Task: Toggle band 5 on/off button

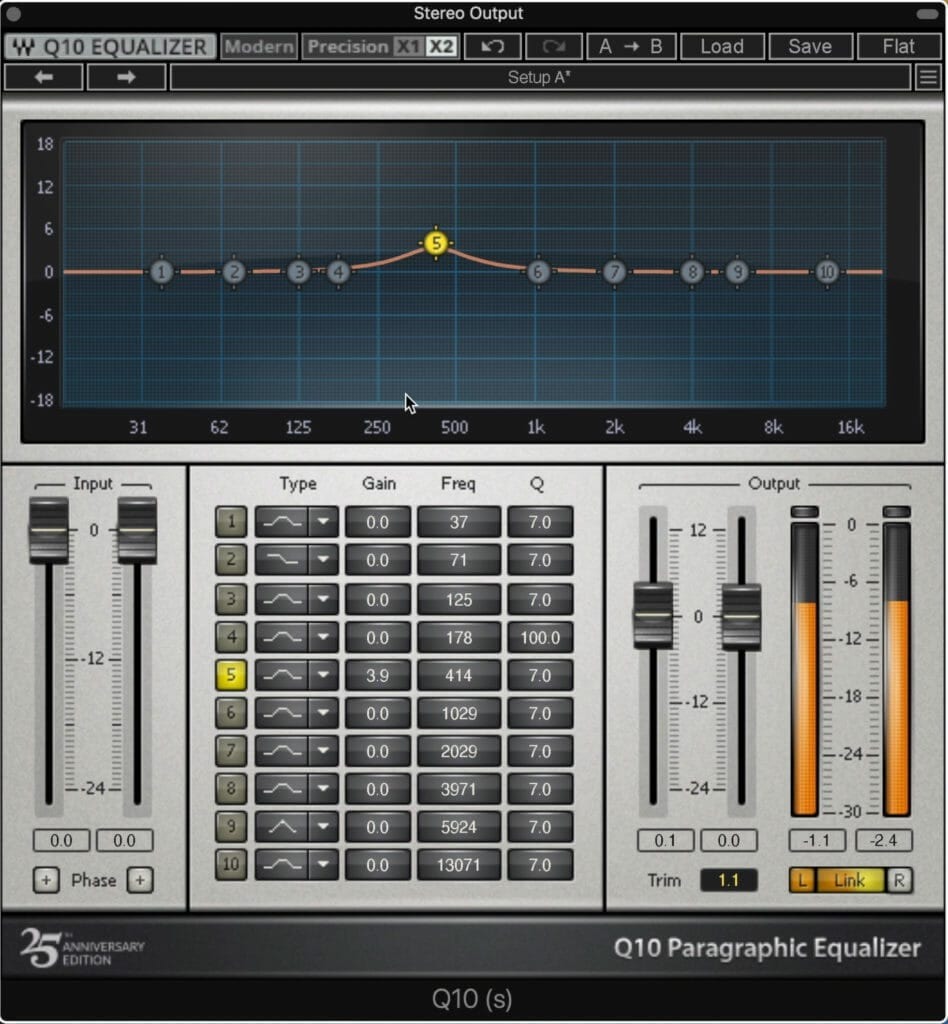Action: pos(230,675)
